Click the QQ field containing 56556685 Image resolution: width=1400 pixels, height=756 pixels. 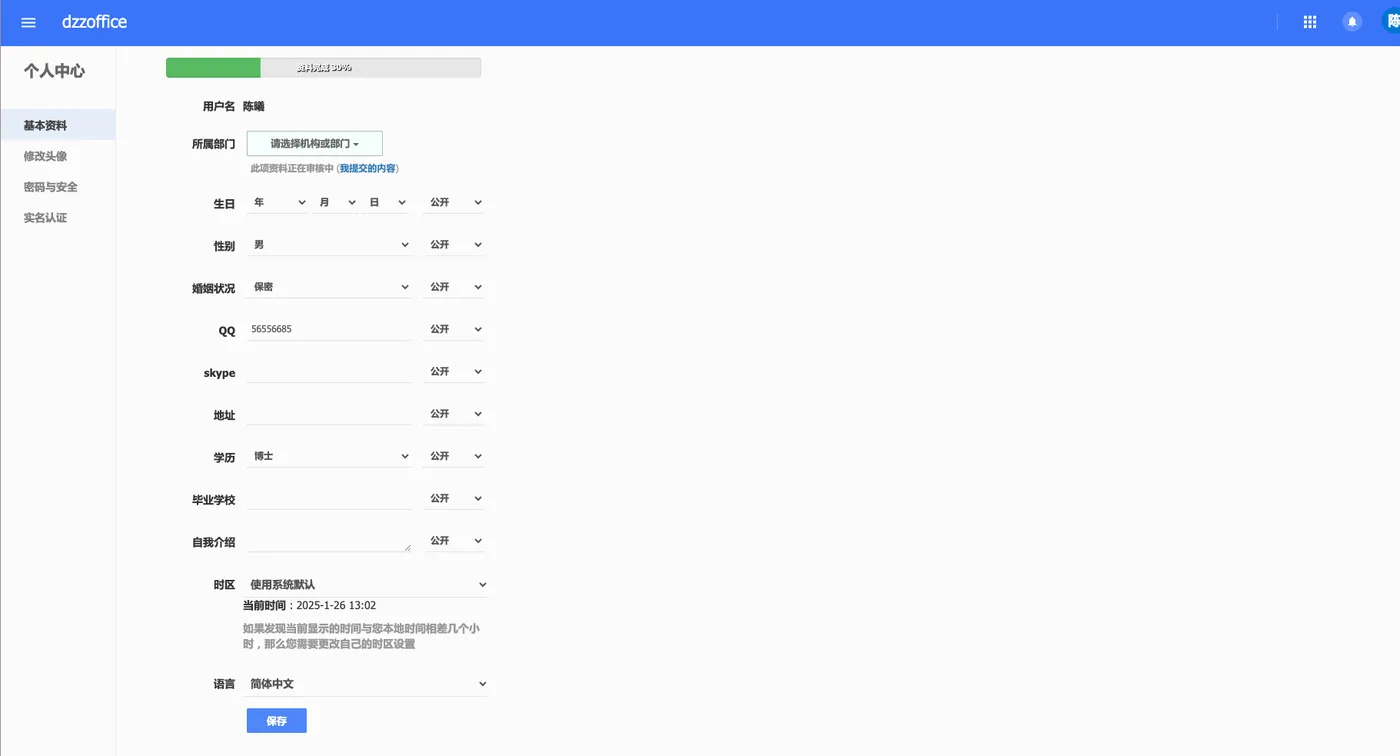point(330,329)
